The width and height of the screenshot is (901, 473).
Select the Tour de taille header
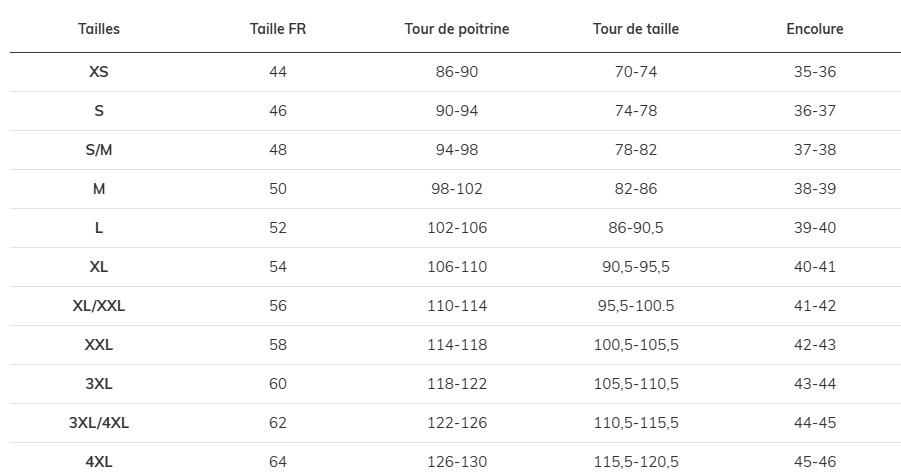pyautogui.click(x=636, y=29)
